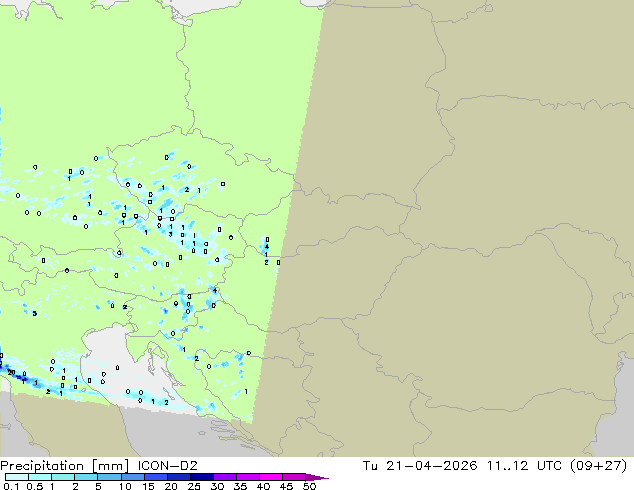Pick the 15–20 mm legend color swatch
Screen dimensions: 634x490
point(155,477)
